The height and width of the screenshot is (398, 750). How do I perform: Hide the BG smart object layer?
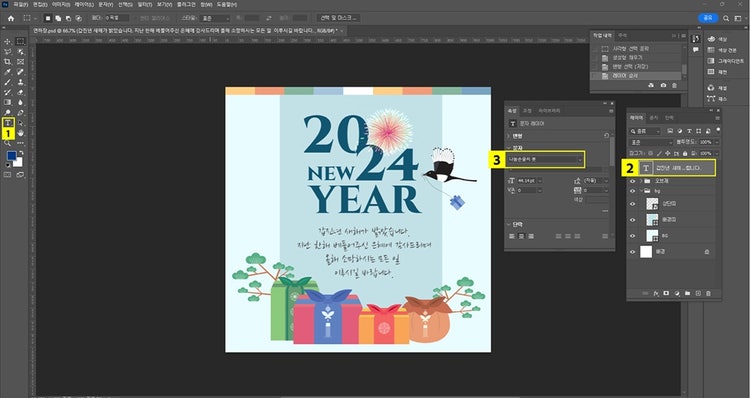coord(633,236)
